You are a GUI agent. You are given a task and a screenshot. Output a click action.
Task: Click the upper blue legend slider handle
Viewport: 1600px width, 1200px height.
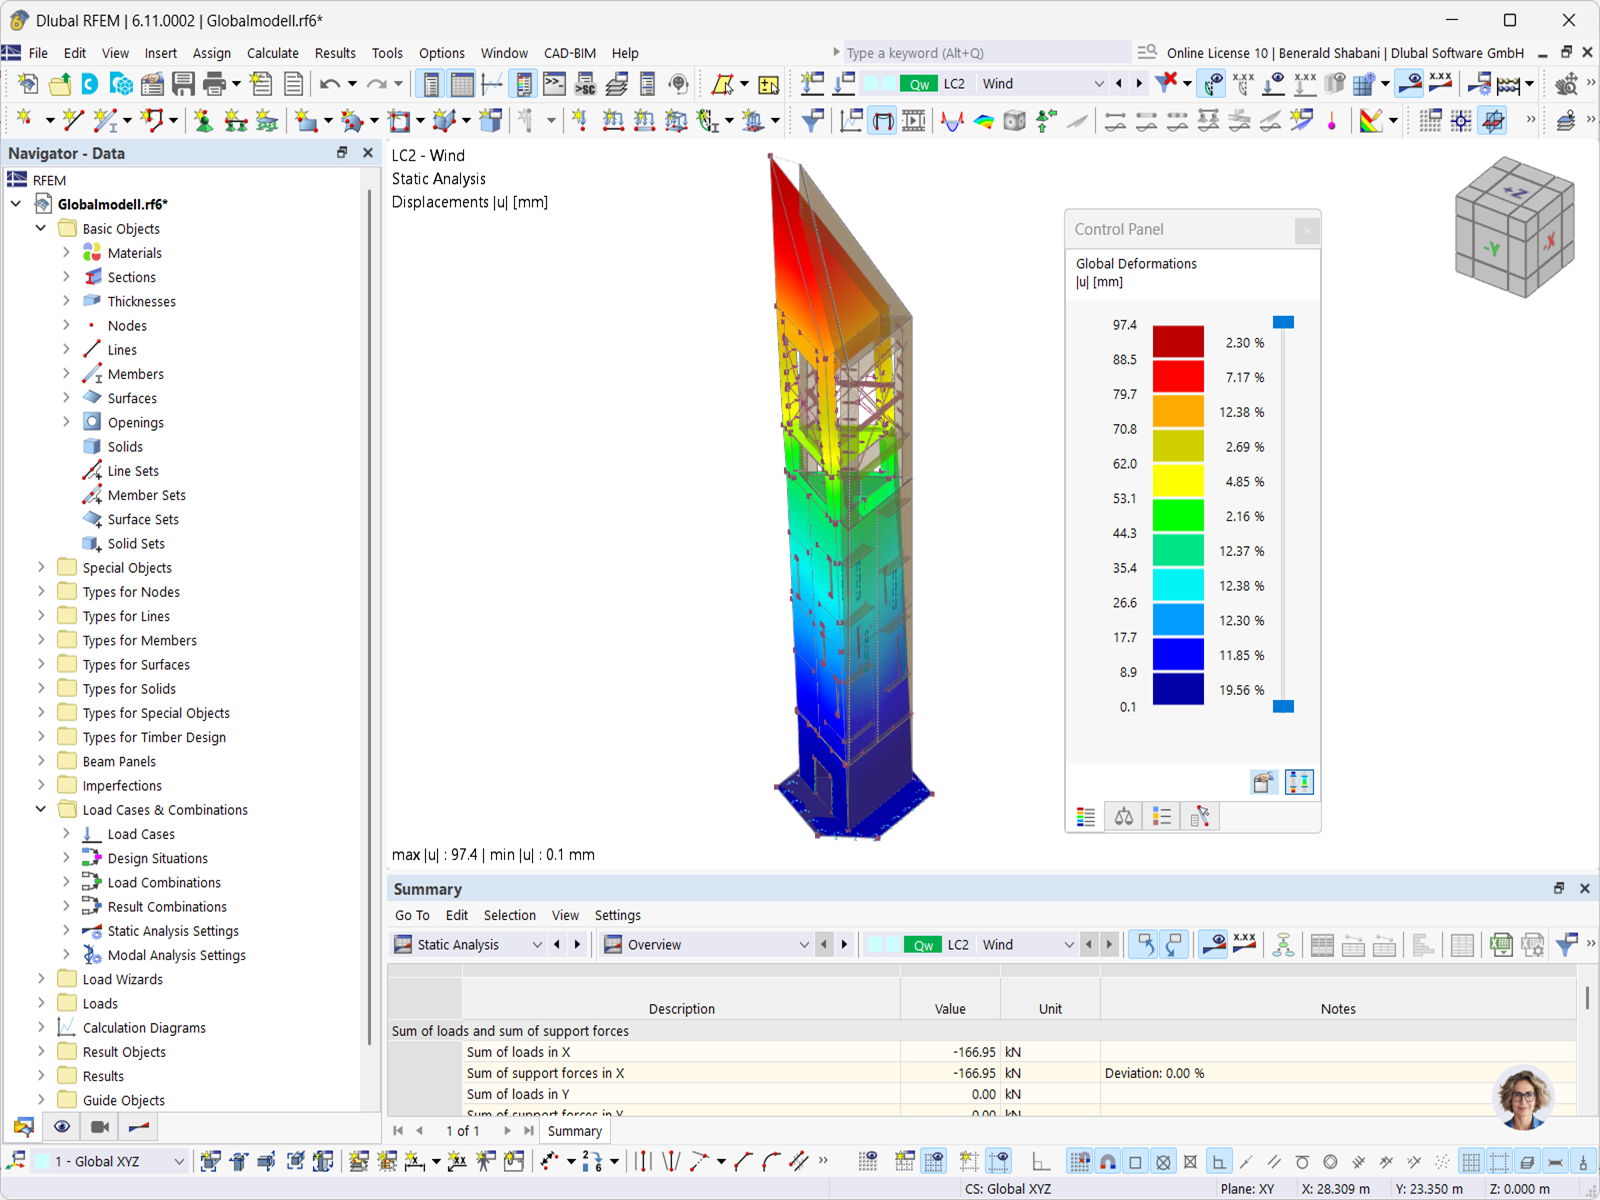[x=1283, y=322]
